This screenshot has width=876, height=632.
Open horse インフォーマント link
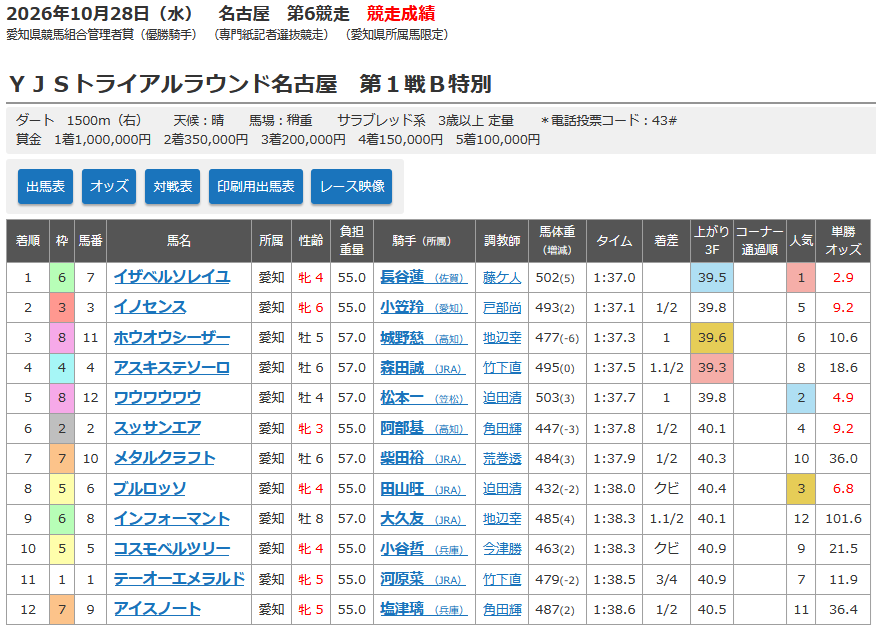point(172,519)
